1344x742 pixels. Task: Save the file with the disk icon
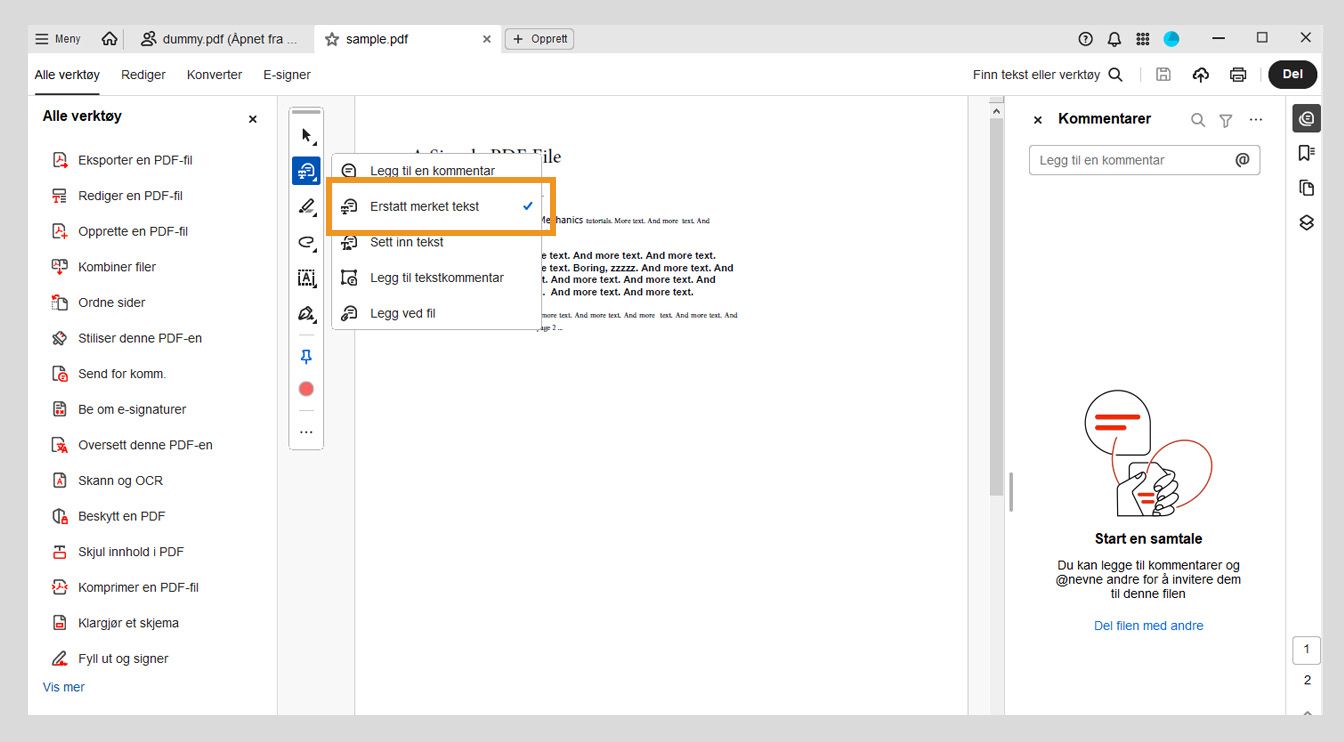1163,75
